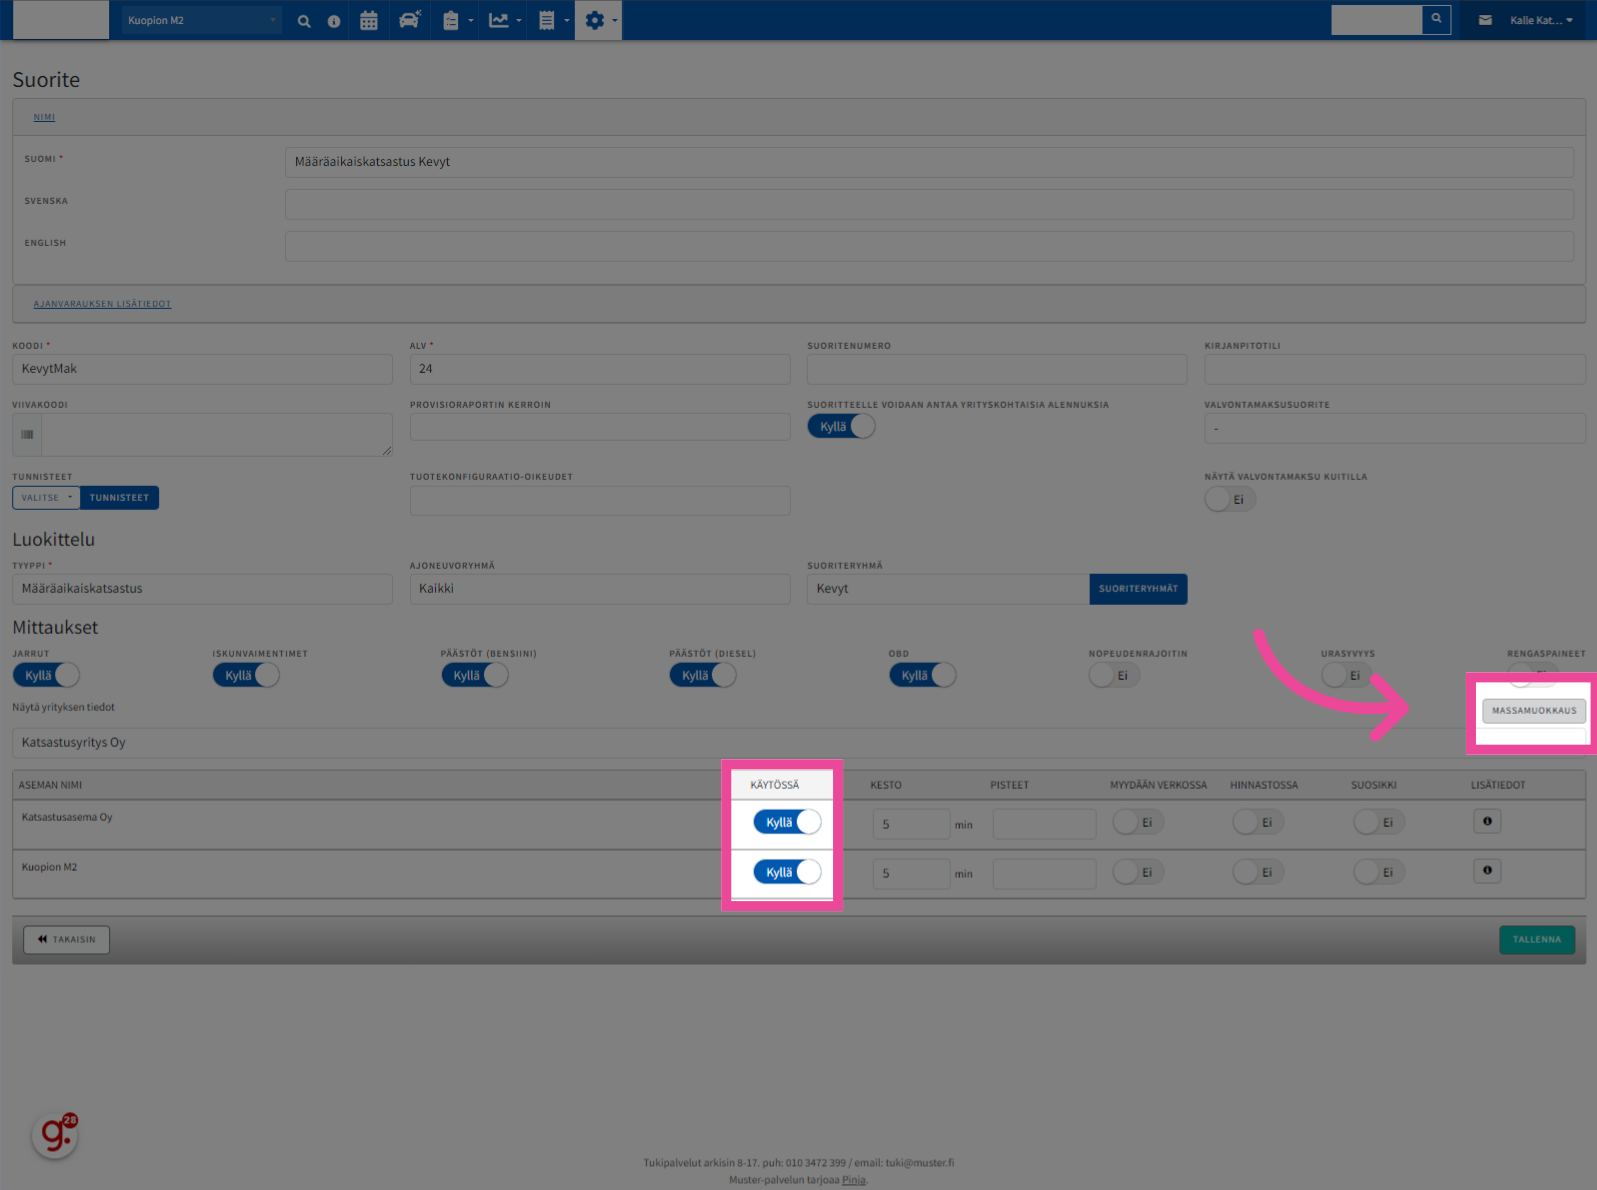
Task: Click Kesto field for Katsastusasema Oy
Action: pos(911,824)
